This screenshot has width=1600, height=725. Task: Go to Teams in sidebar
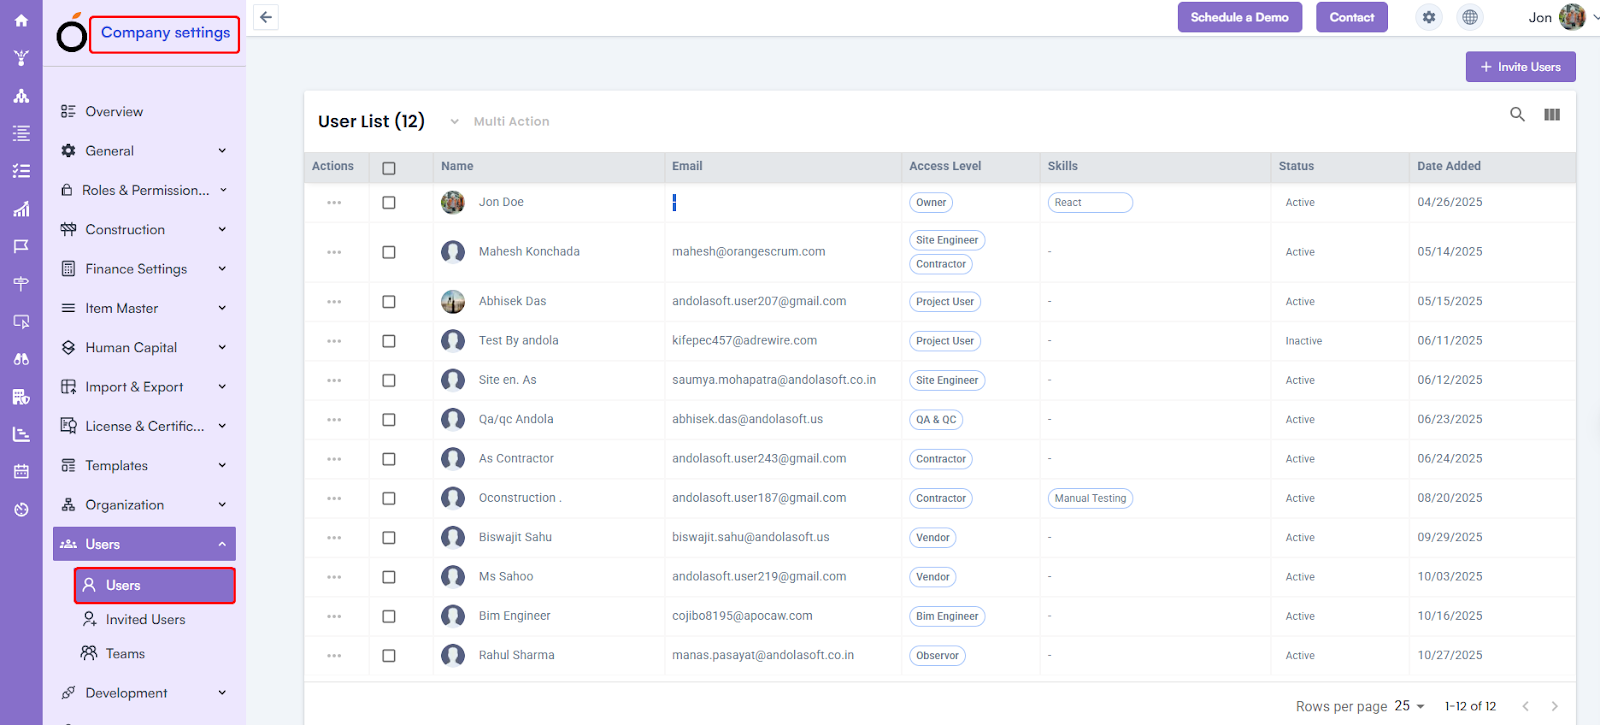coord(125,654)
